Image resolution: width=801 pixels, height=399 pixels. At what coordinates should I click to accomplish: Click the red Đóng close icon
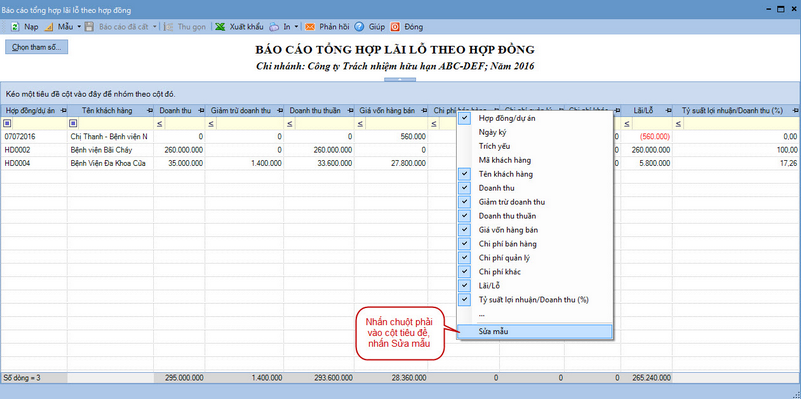click(x=395, y=27)
